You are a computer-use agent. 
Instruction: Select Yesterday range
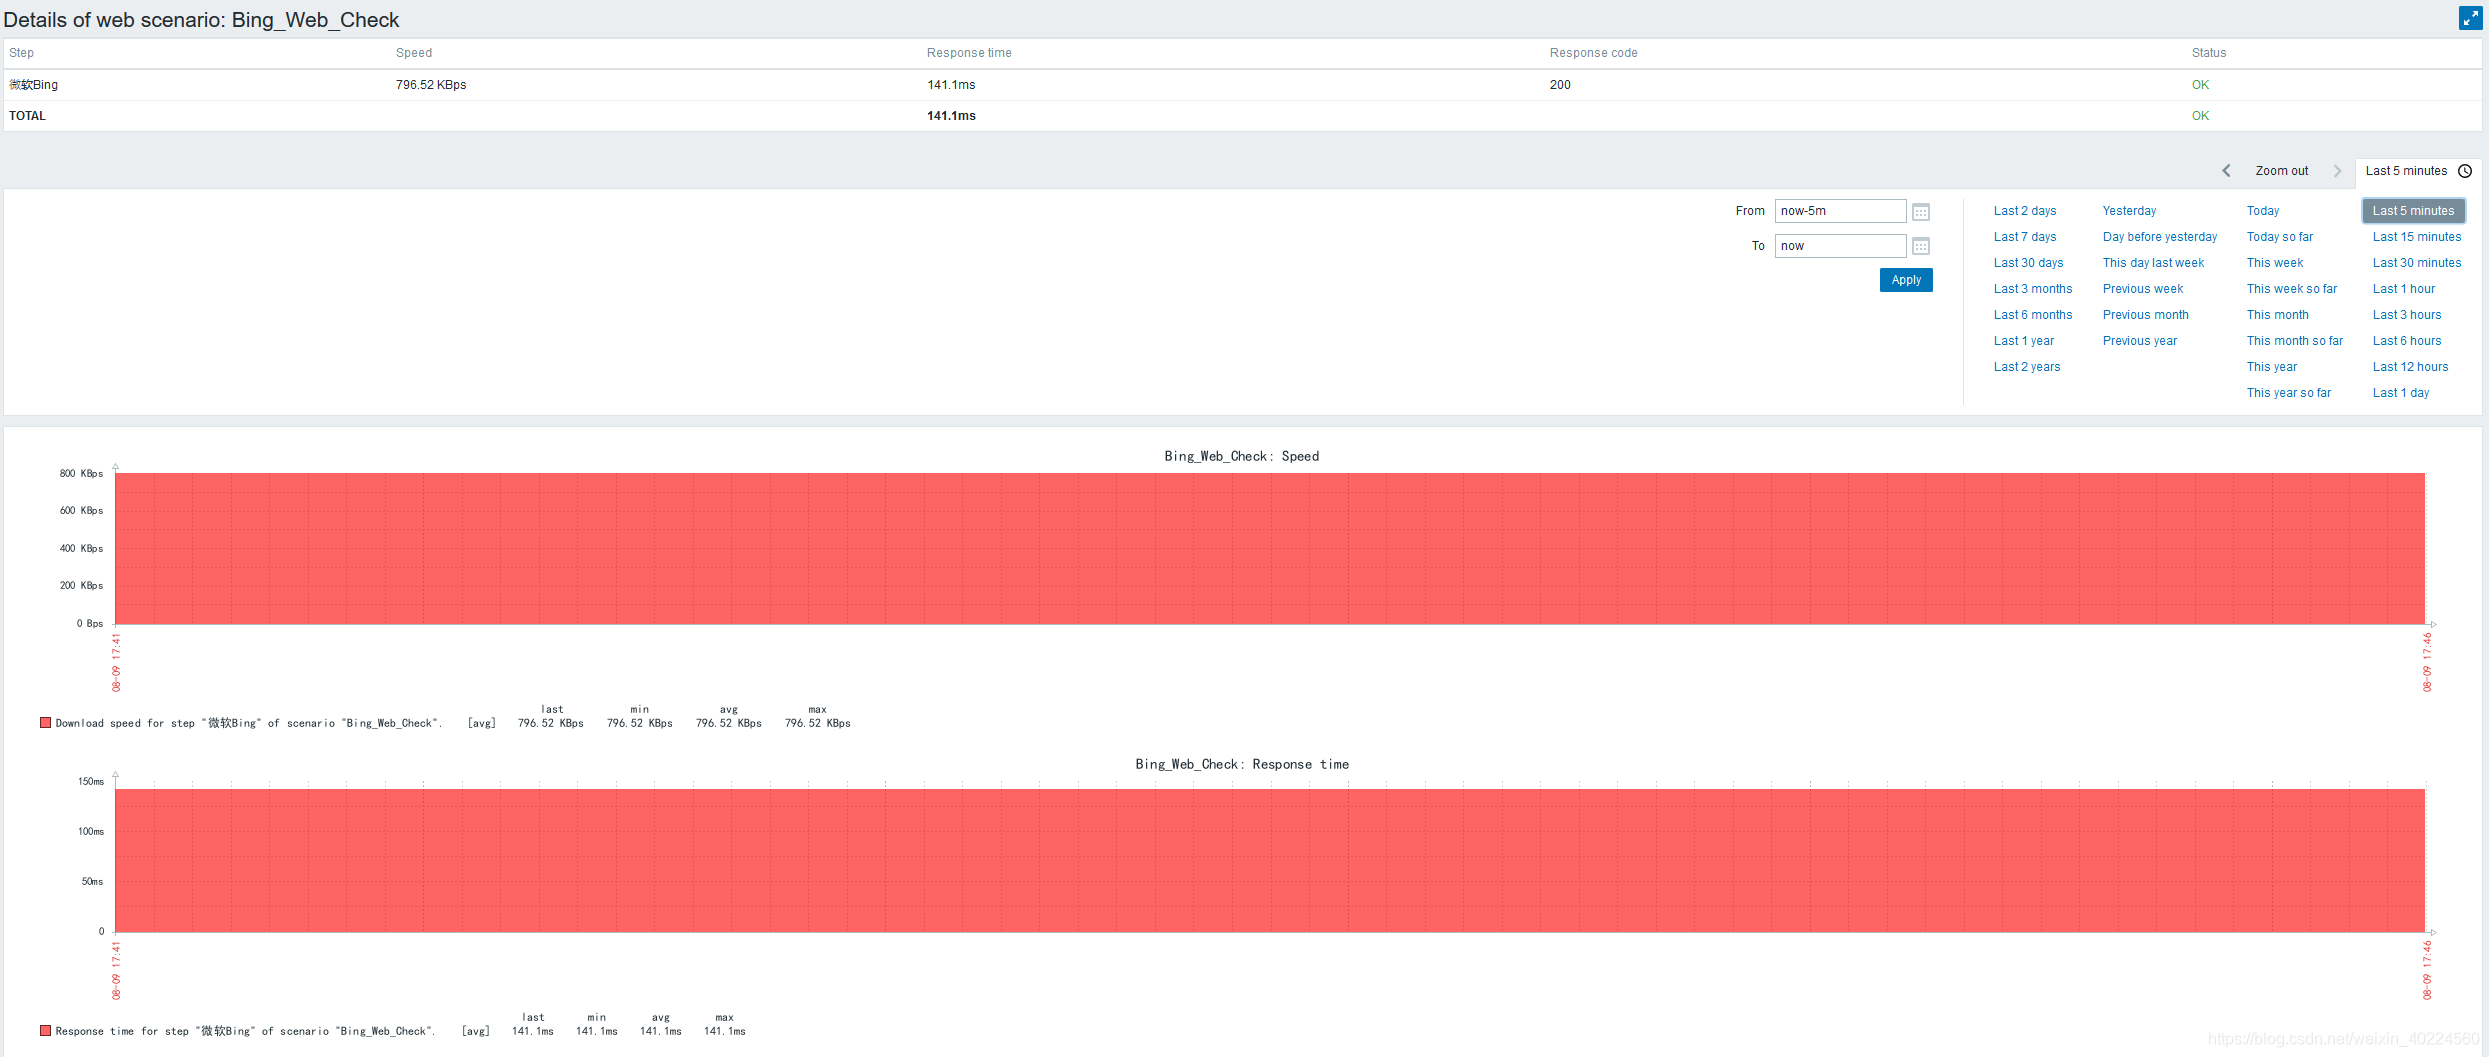tap(2129, 211)
